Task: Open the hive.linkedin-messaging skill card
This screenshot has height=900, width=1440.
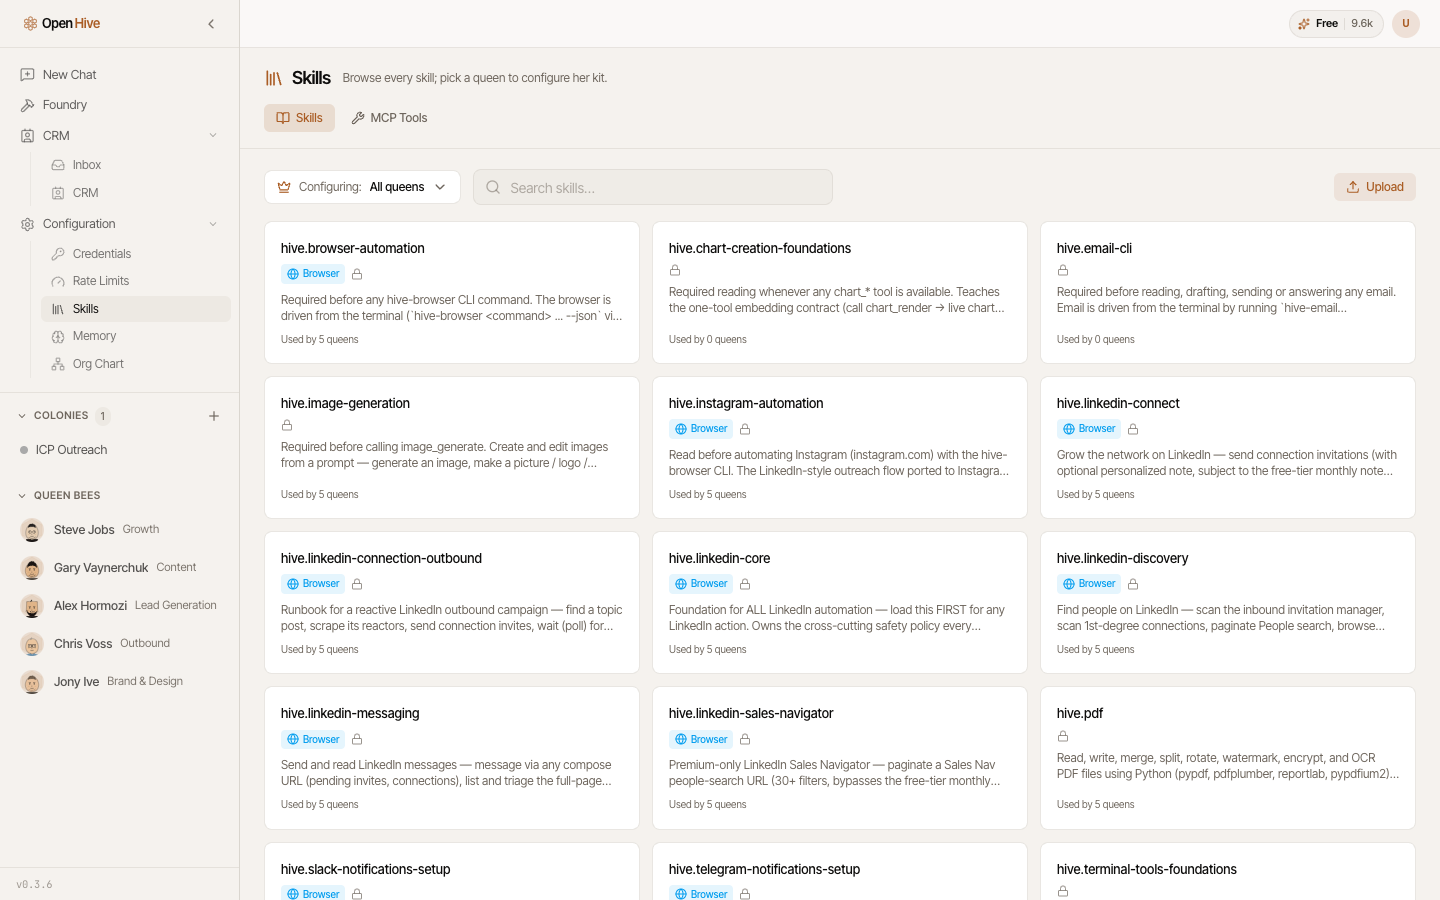Action: [452, 758]
